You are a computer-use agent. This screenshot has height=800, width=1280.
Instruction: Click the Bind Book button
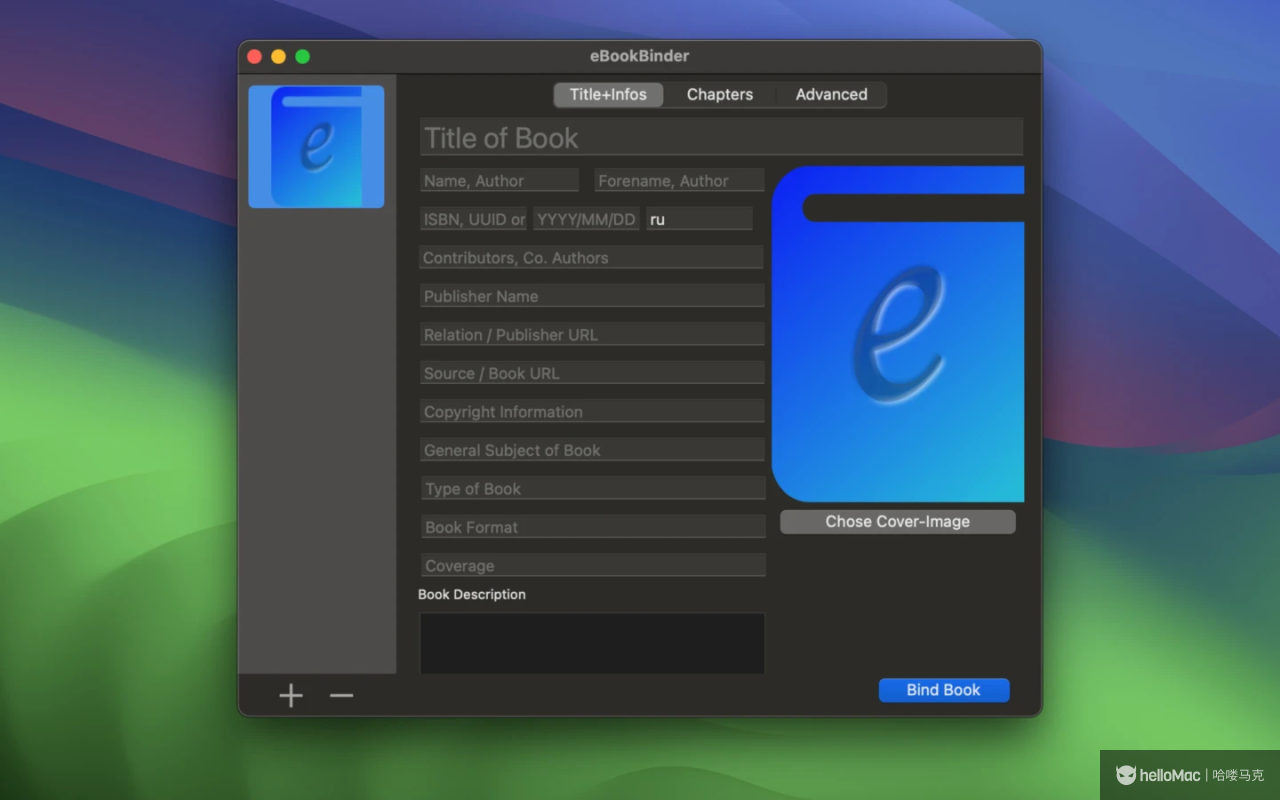944,690
